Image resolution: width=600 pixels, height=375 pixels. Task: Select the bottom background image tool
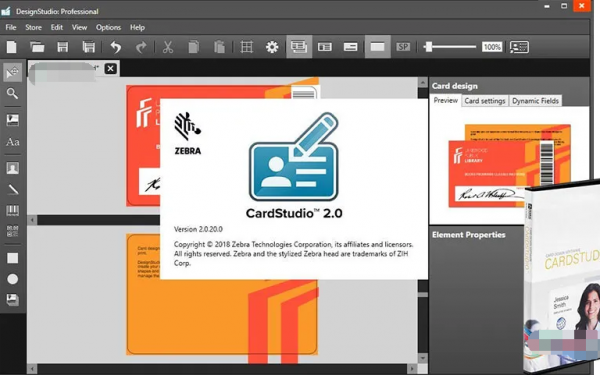12,300
